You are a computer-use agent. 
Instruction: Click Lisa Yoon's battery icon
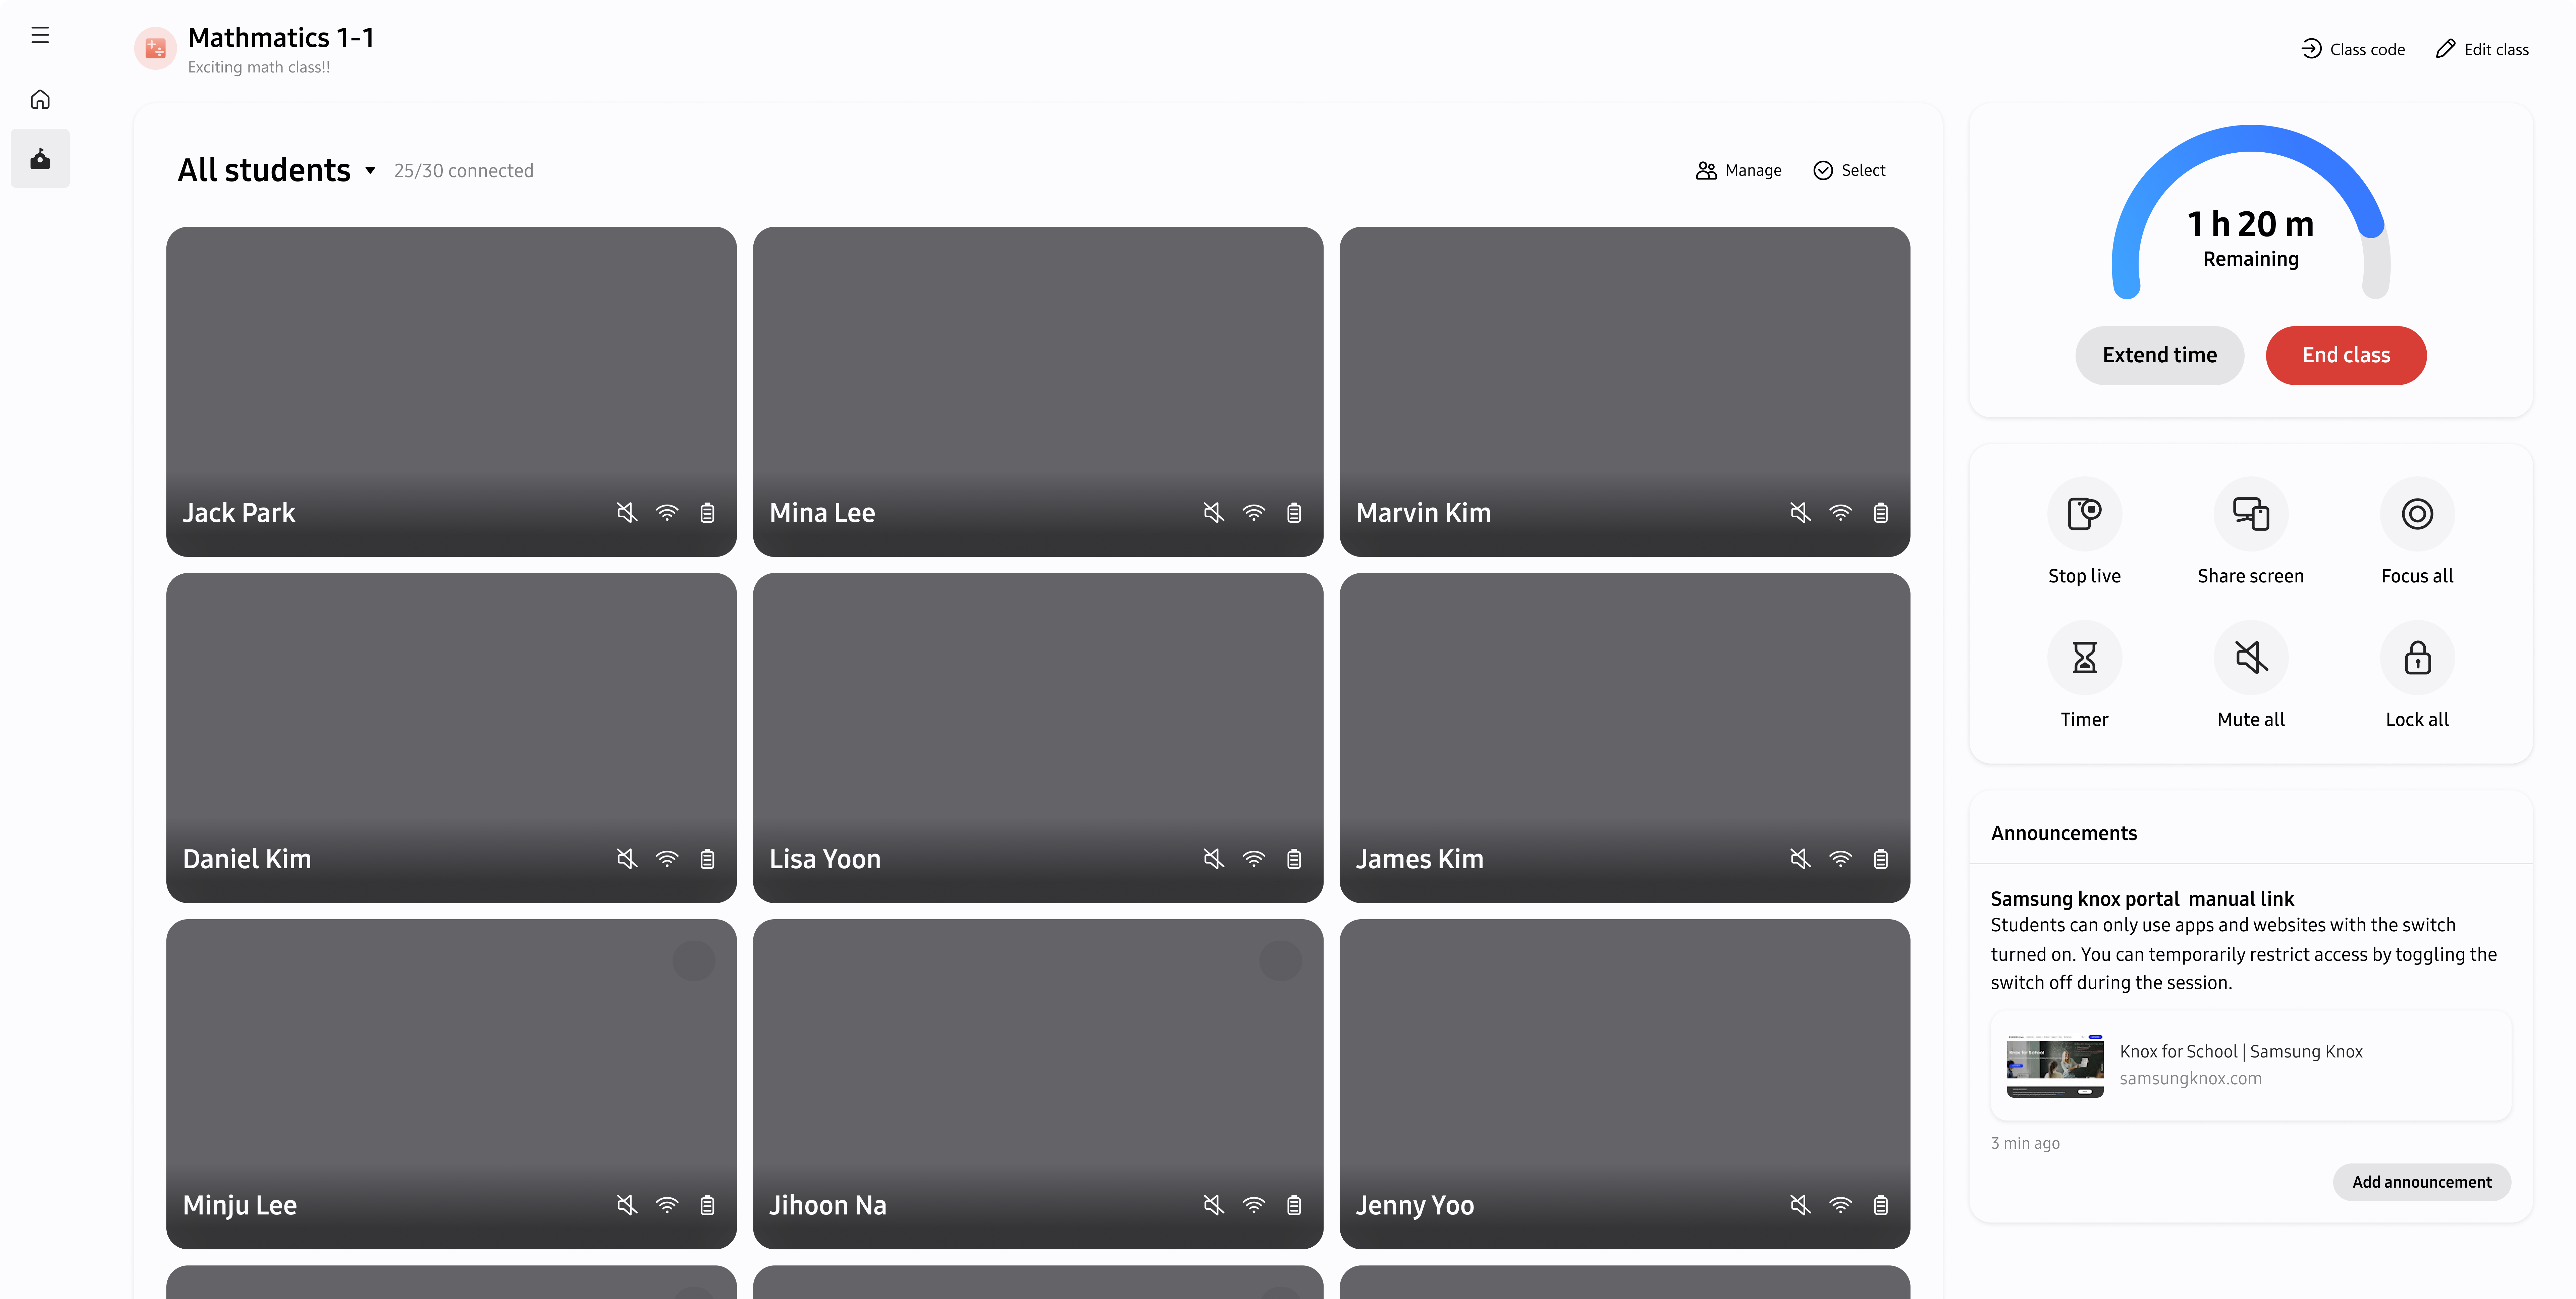click(x=1294, y=859)
